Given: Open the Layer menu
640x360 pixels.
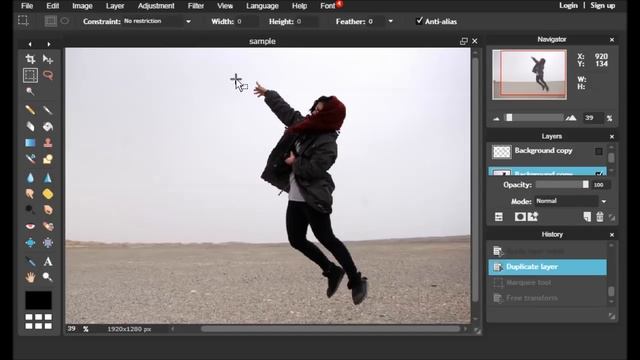Looking at the screenshot, I should coord(115,6).
